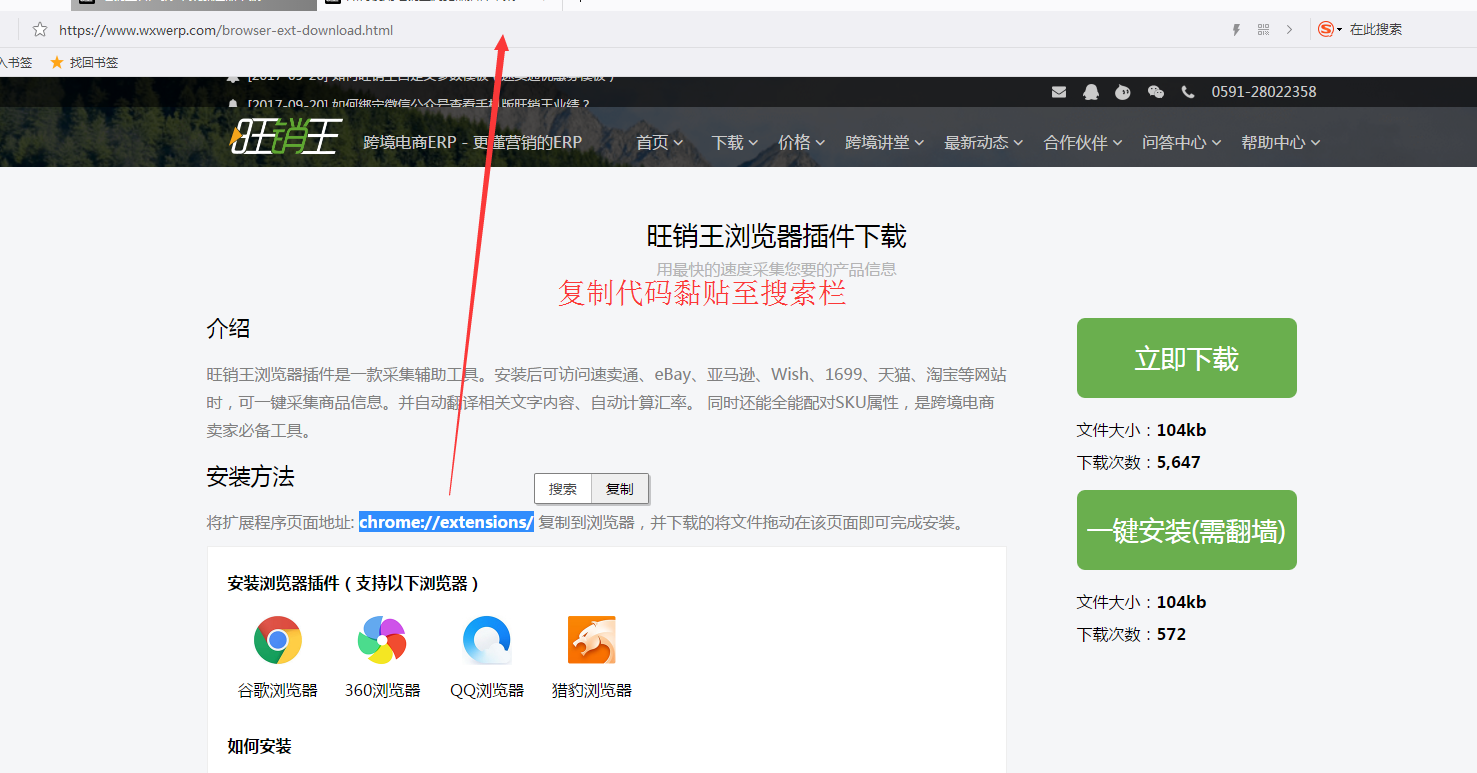Click the 安装浏览器插件（支持以下浏览器） heading
The image size is (1477, 773).
[x=354, y=583]
